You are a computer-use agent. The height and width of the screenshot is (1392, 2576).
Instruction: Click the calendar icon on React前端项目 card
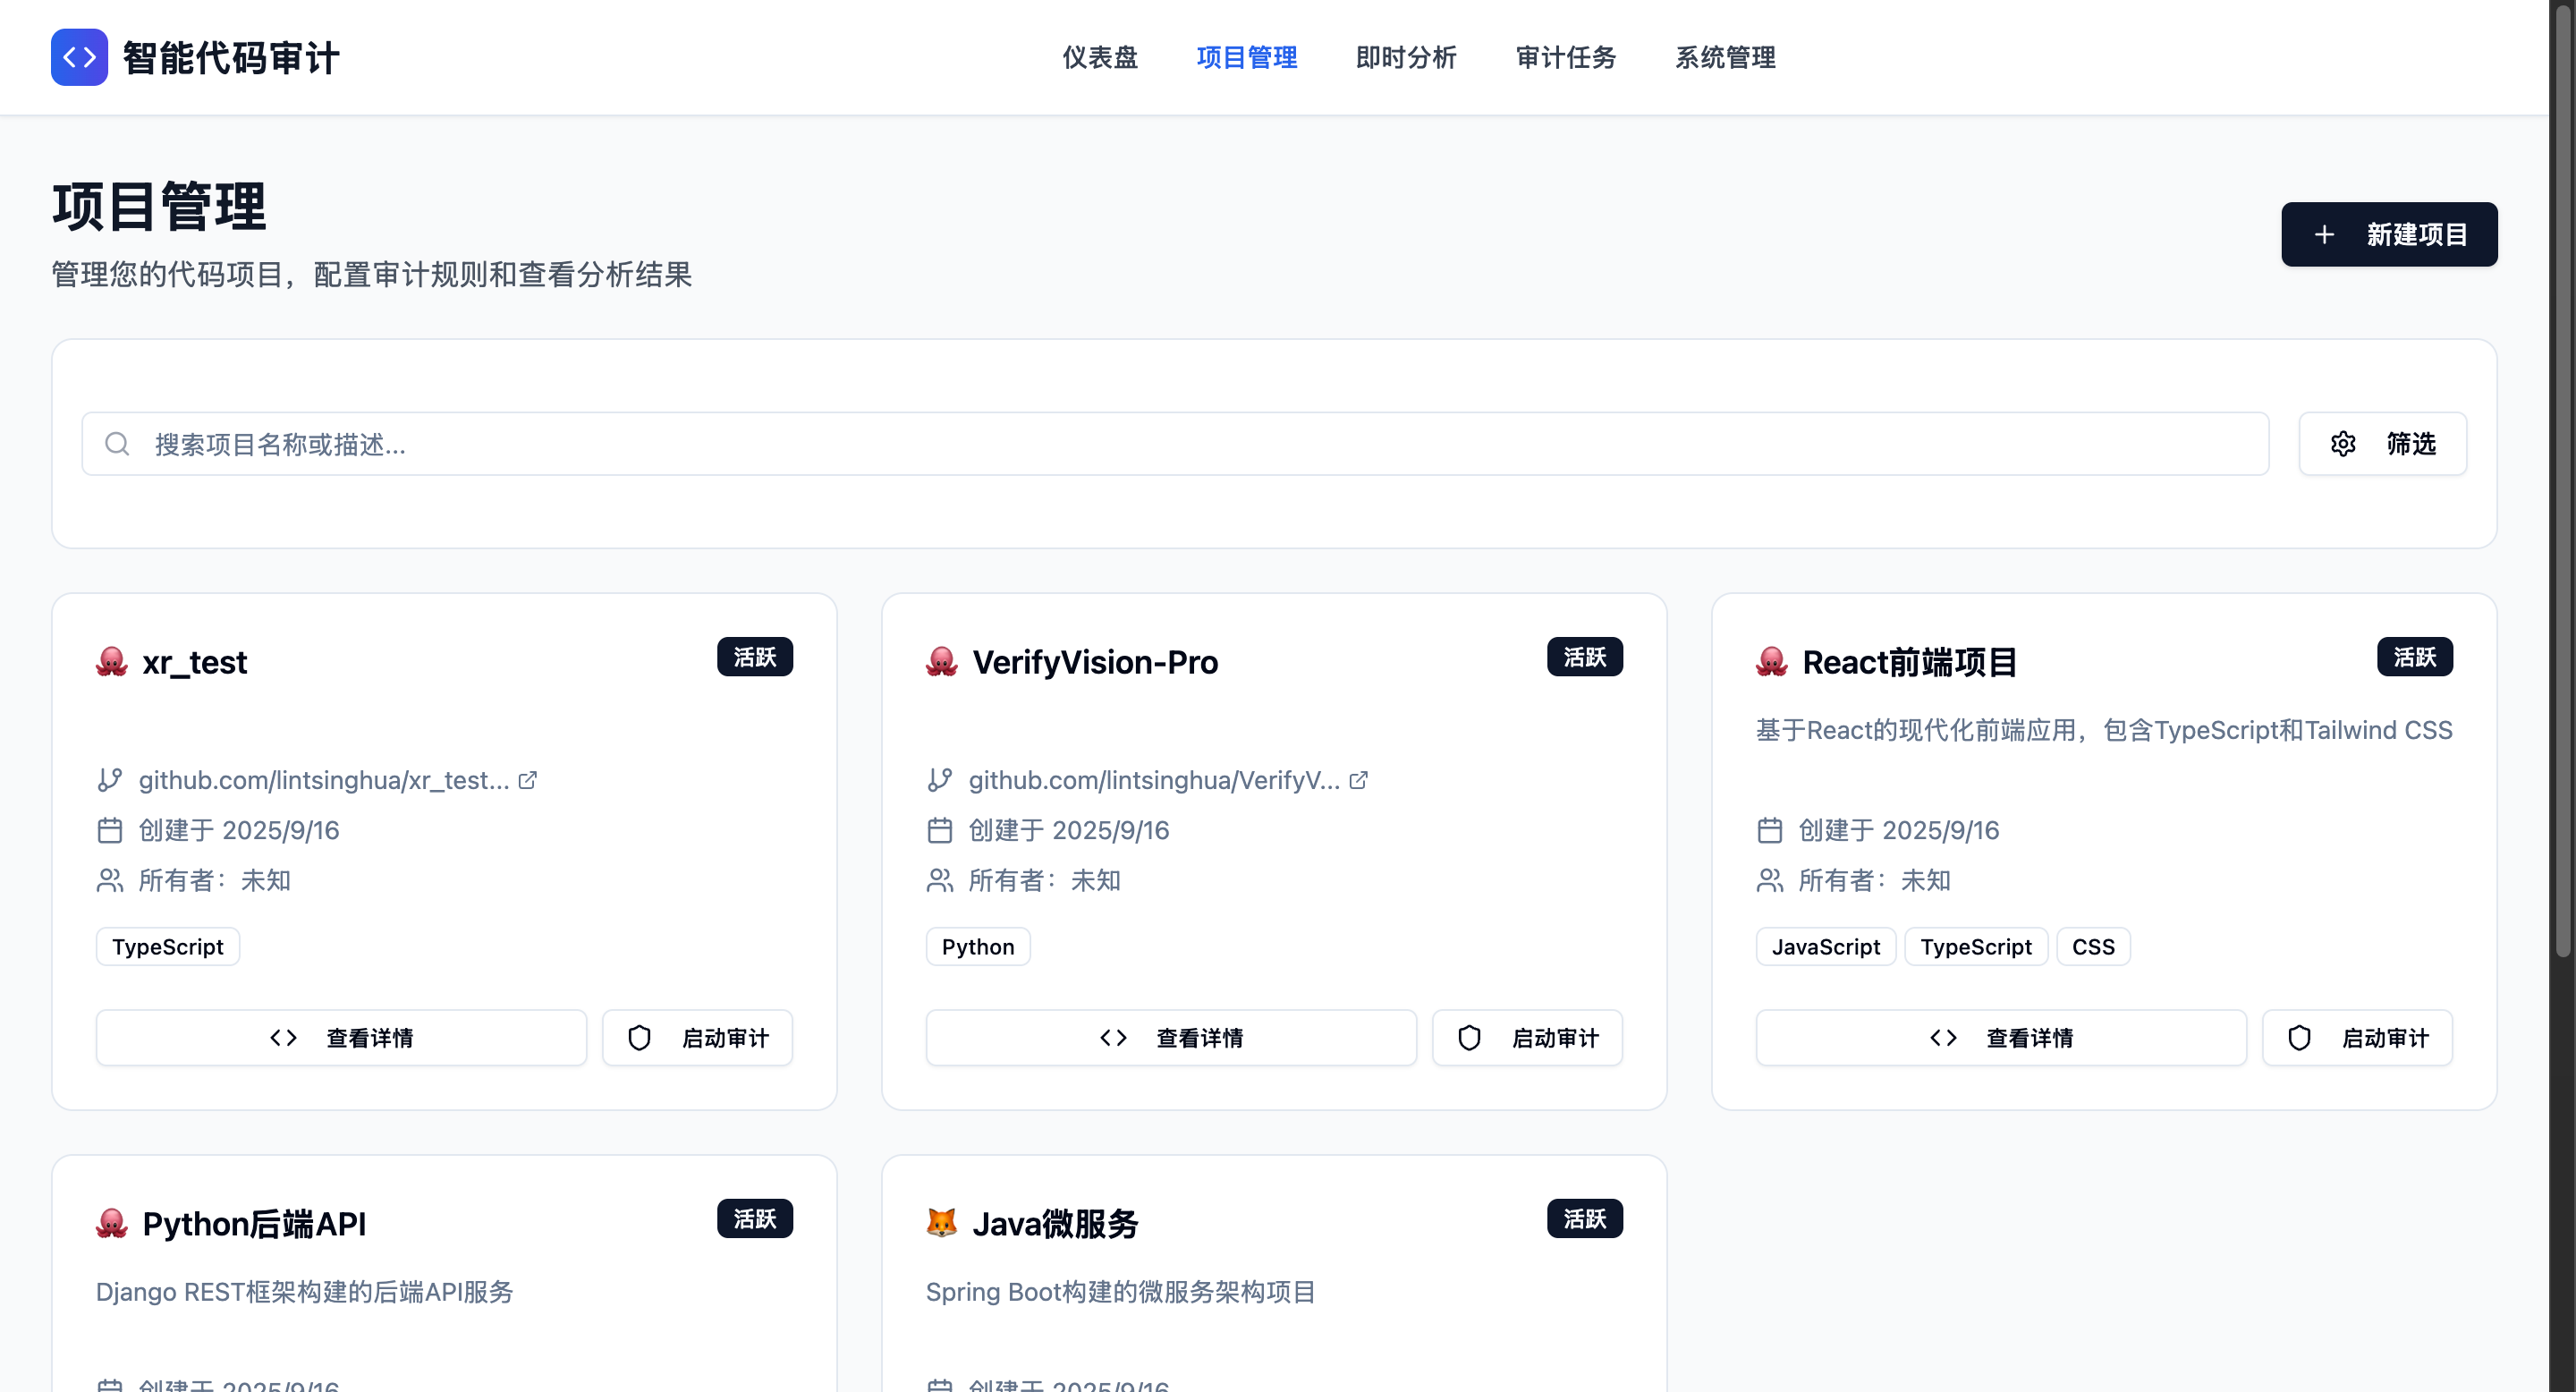[1769, 829]
